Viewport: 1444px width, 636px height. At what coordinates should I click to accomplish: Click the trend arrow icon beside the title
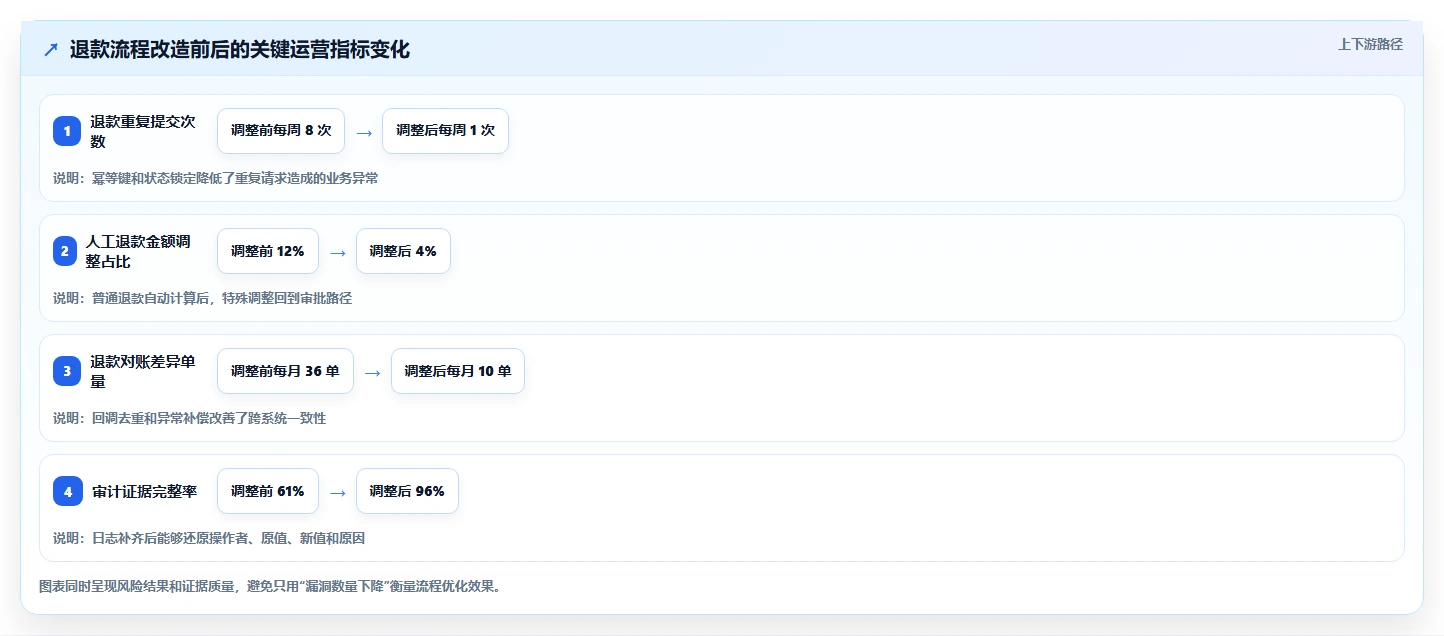[x=51, y=50]
